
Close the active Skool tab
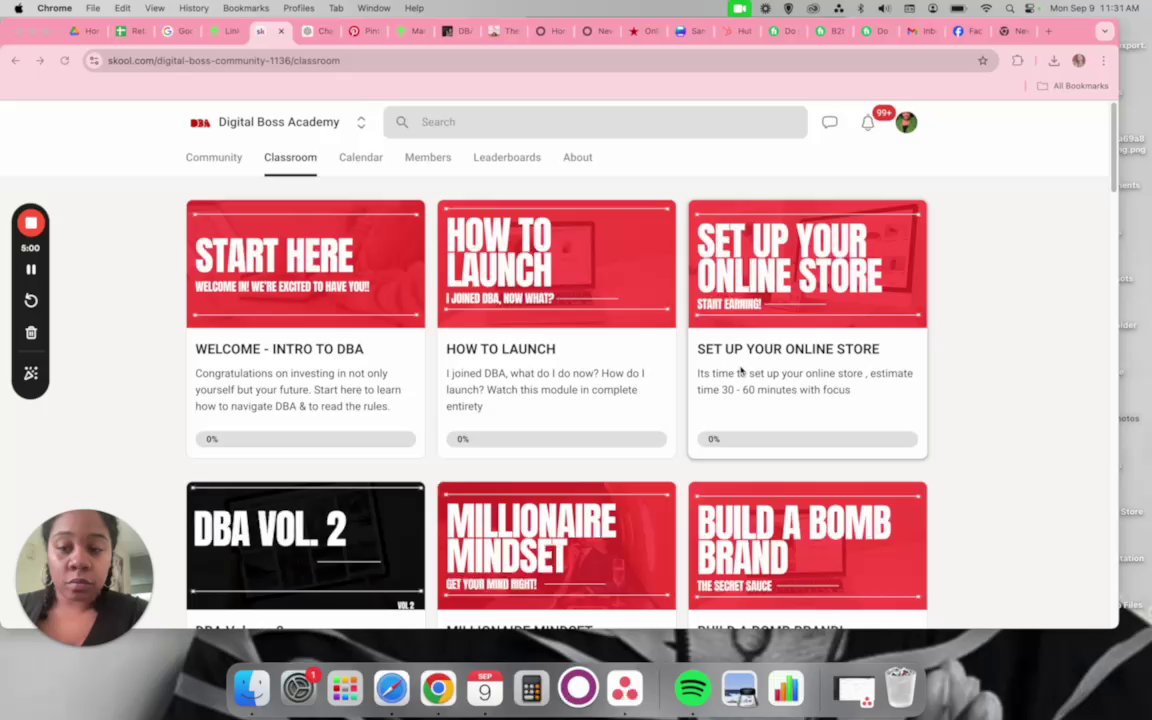coord(281,32)
